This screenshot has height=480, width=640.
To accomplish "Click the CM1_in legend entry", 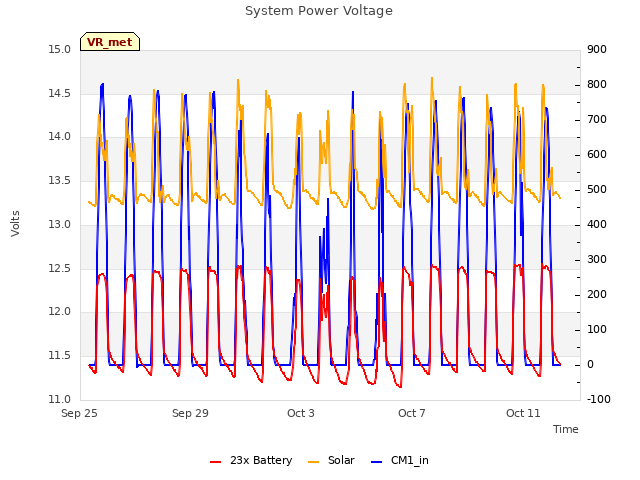I will pos(400,460).
